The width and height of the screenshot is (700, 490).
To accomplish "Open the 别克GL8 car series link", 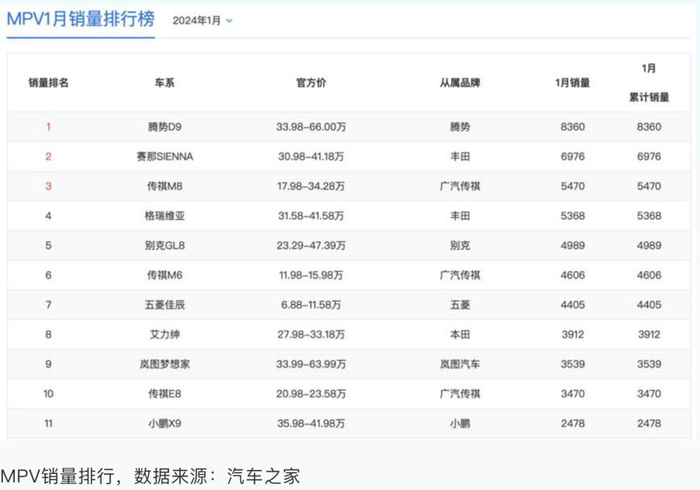I will point(164,245).
